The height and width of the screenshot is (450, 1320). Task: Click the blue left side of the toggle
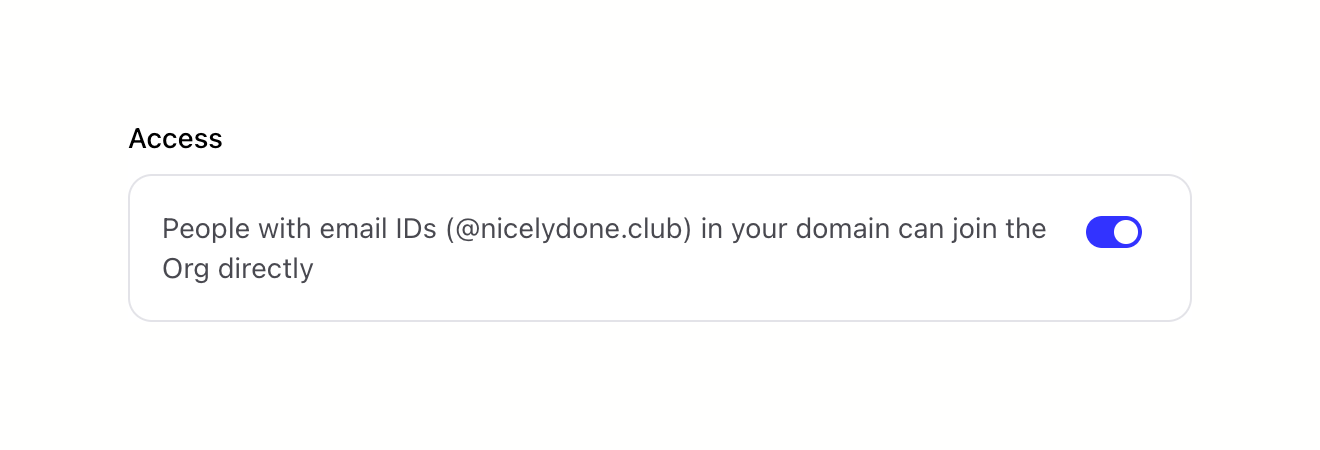tap(1099, 232)
